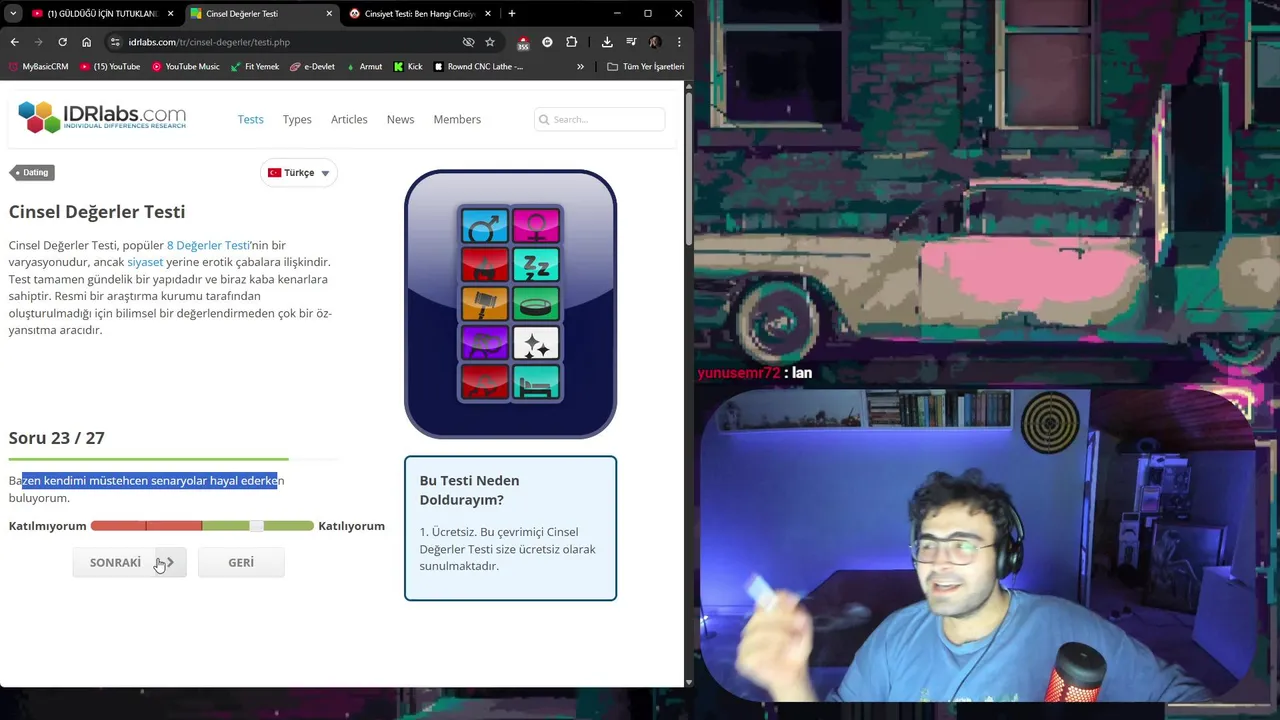Open the (15) YouTube bookmark
The image size is (1280, 720).
[110, 67]
